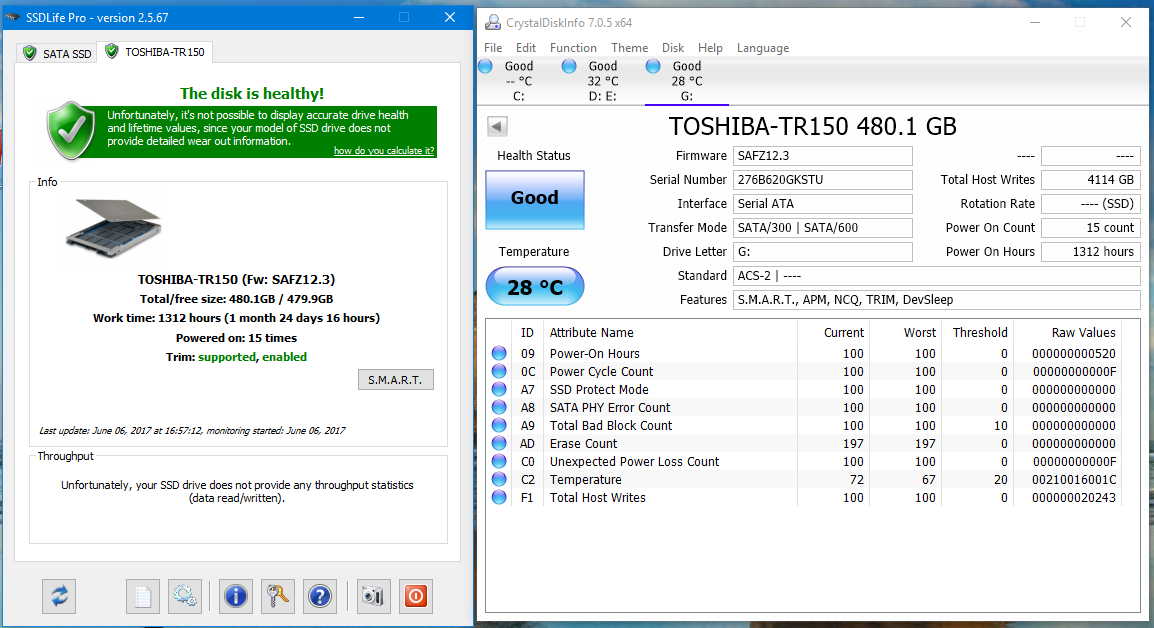The image size is (1154, 628).
Task: Take a screenshot with the camera icon
Action: [x=373, y=596]
